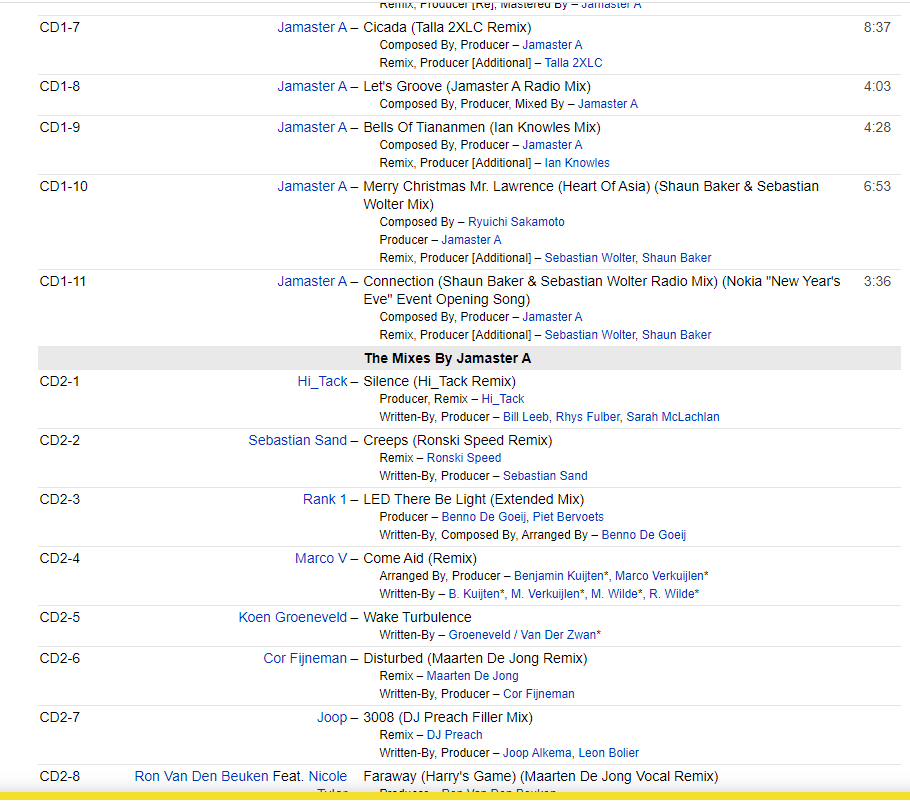Open Ron Van Den Beuken artist link on CD2-8

coord(201,777)
